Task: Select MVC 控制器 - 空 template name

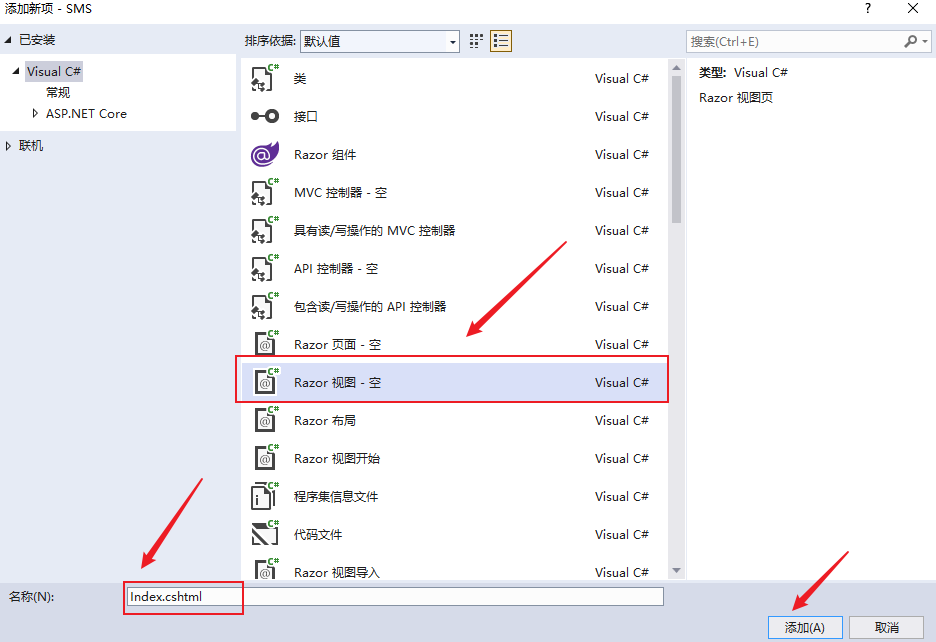Action: 340,192
